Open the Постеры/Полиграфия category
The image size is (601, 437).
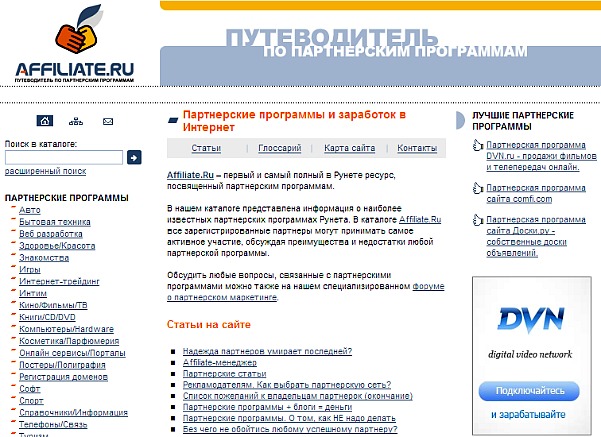tap(62, 365)
